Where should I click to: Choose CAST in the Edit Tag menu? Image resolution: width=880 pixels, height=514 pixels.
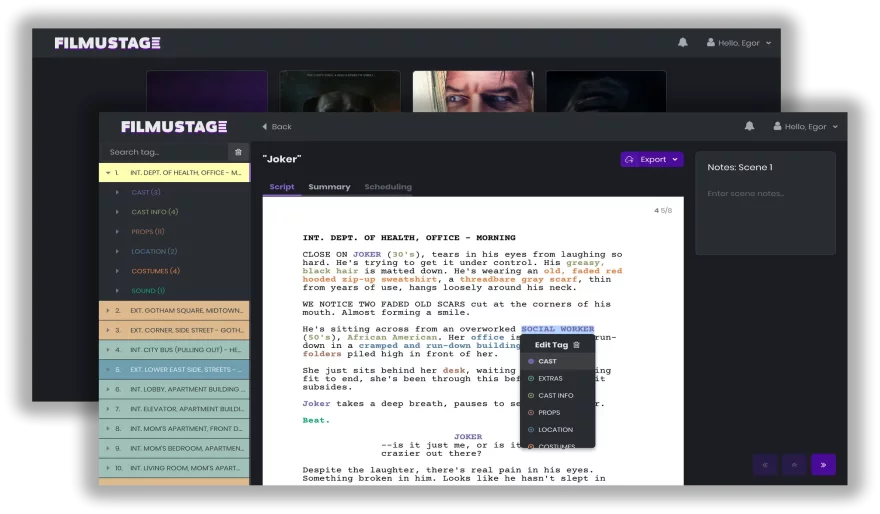point(557,361)
